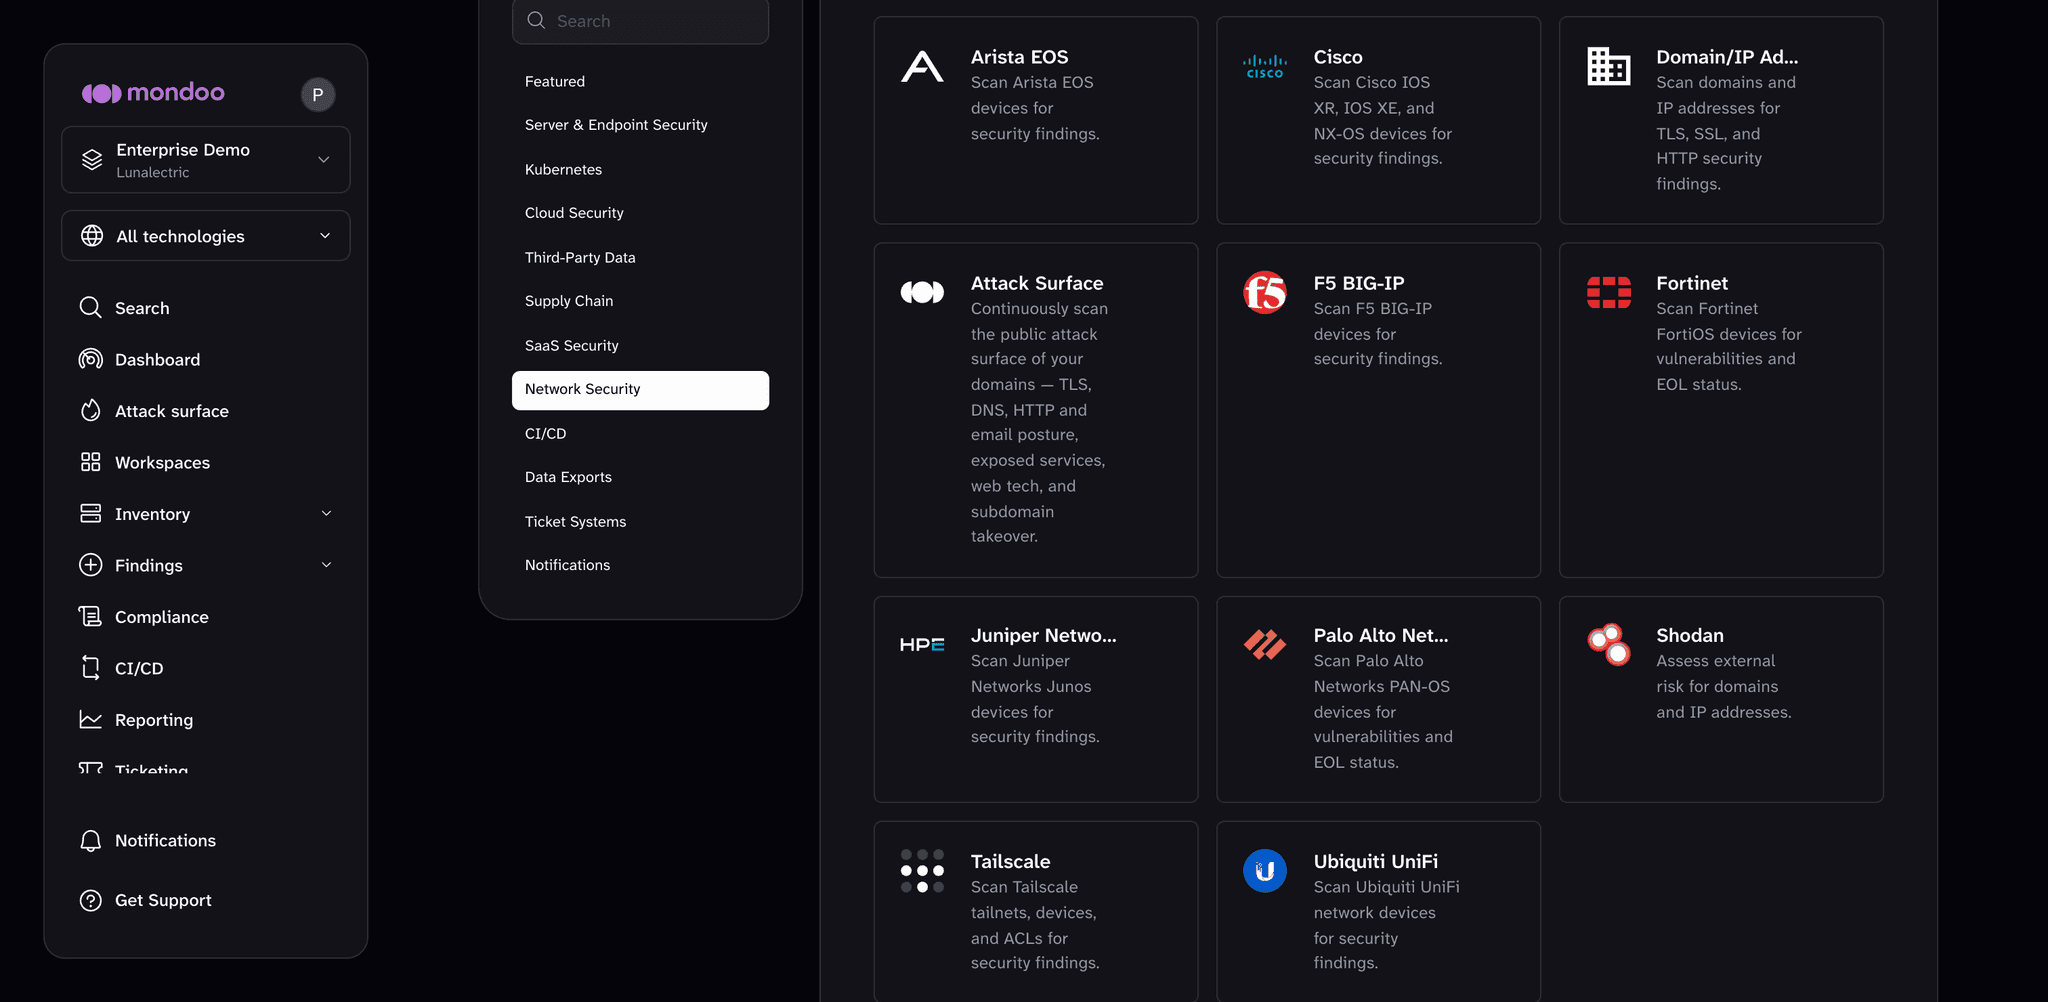The height and width of the screenshot is (1002, 2048).
Task: Click the Reporting chart icon
Action: pyautogui.click(x=90, y=720)
